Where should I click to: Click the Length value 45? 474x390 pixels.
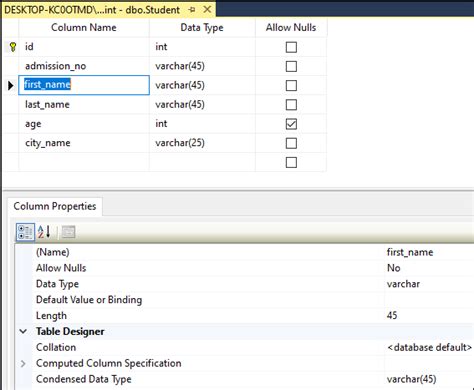392,316
